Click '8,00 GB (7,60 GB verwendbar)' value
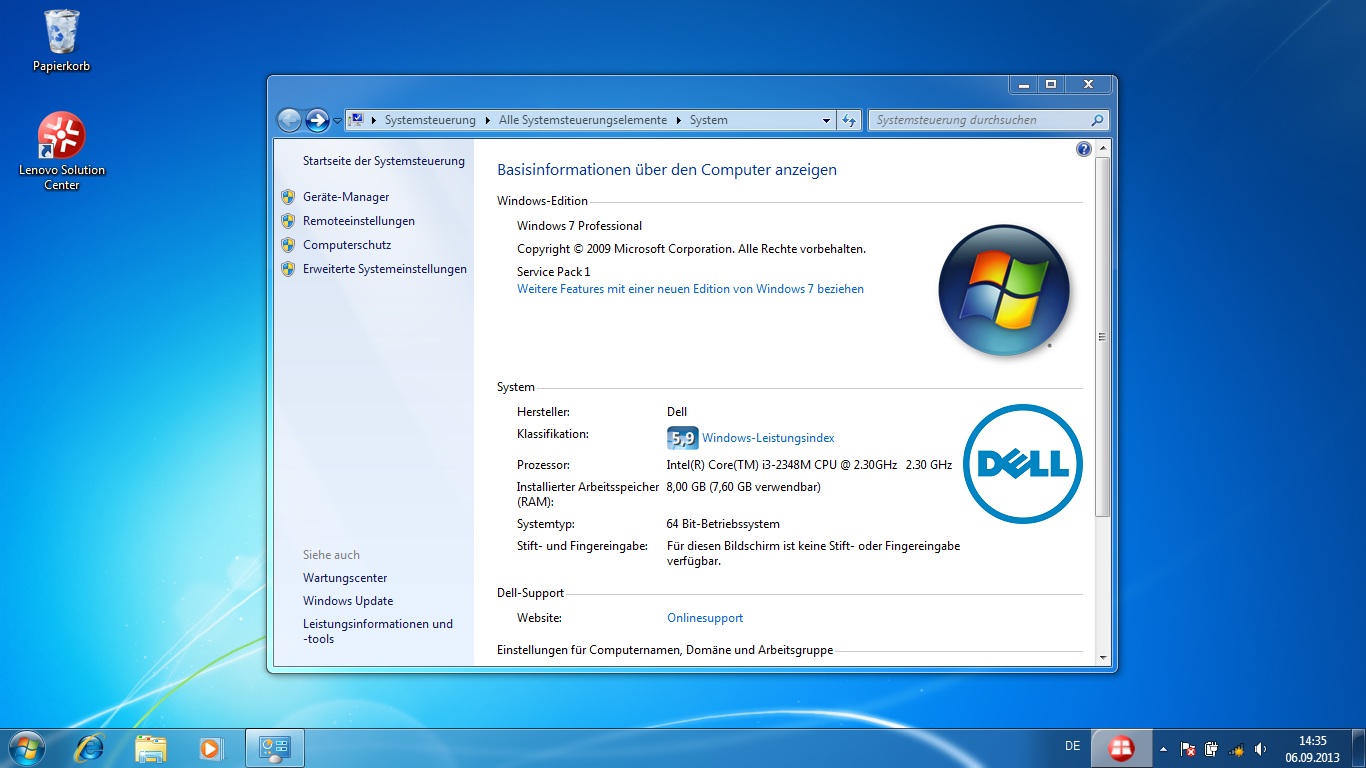The width and height of the screenshot is (1366, 768). tap(743, 487)
